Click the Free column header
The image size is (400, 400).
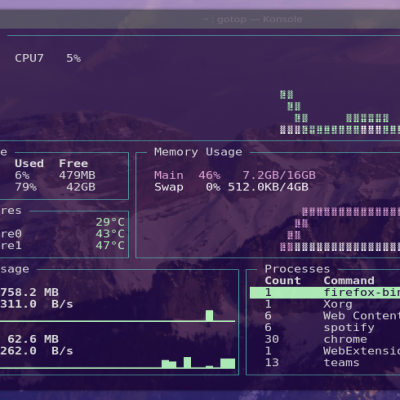[73, 163]
